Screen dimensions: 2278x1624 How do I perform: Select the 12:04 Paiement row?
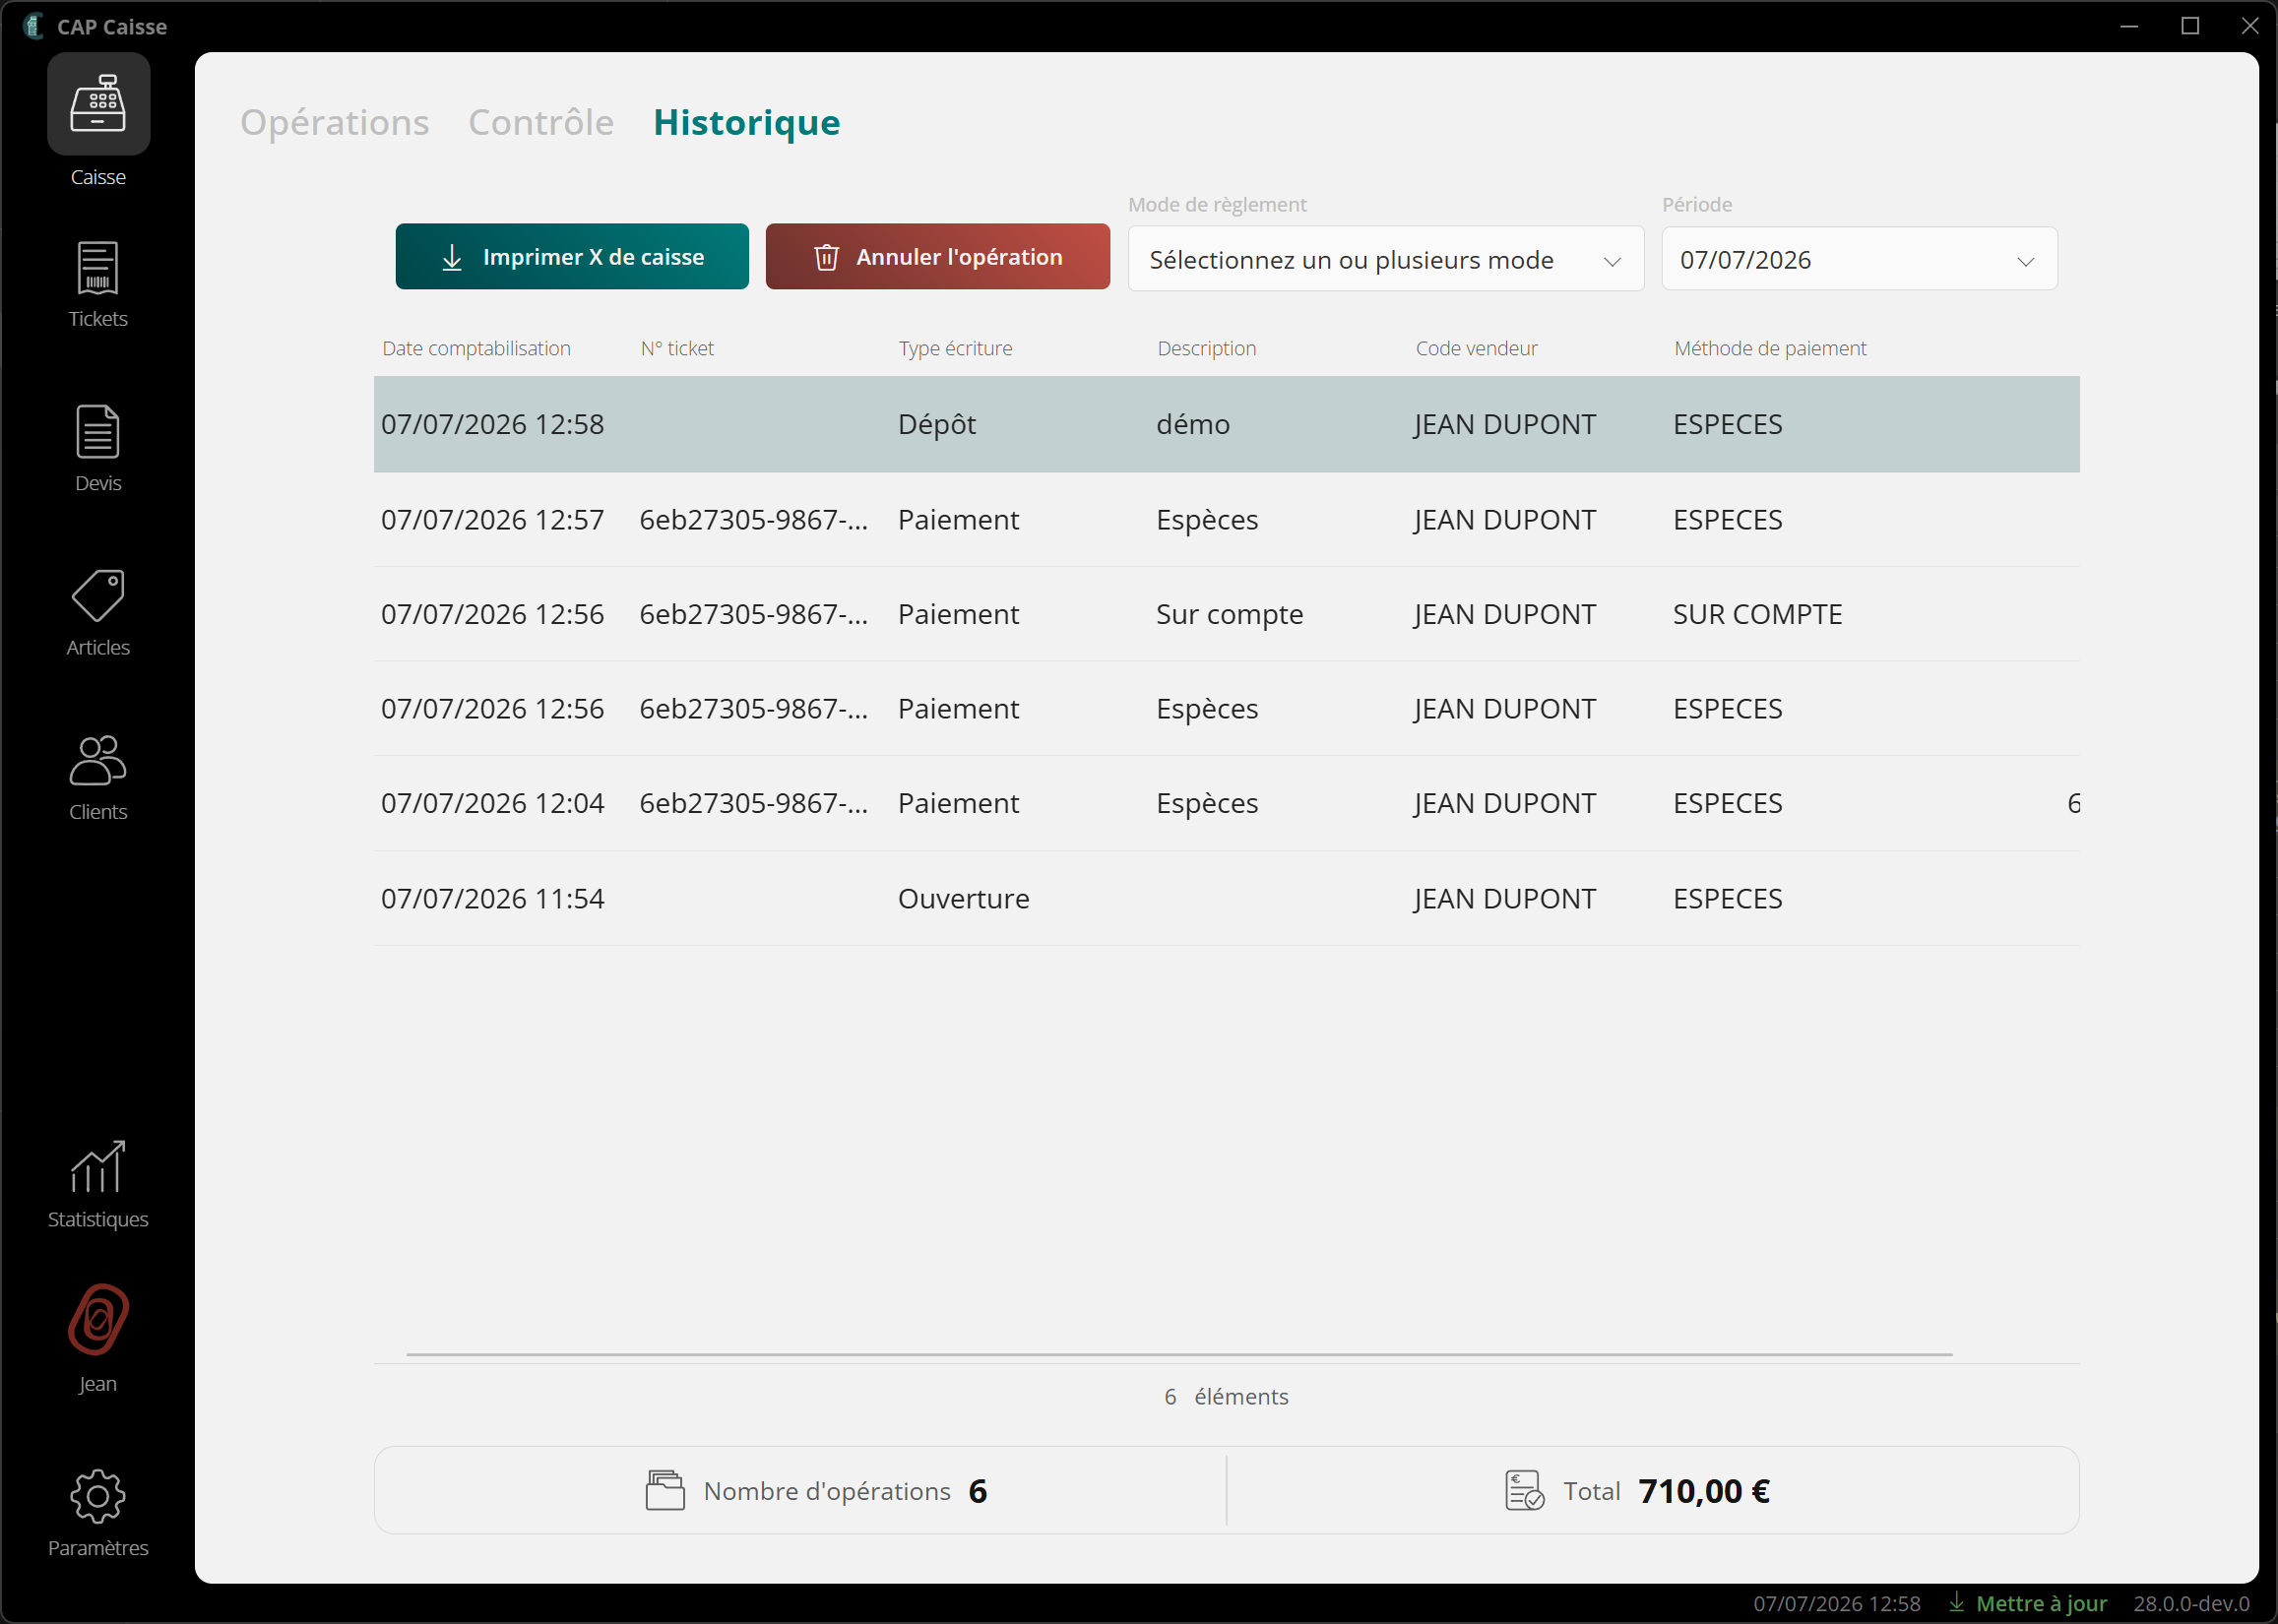point(1226,803)
